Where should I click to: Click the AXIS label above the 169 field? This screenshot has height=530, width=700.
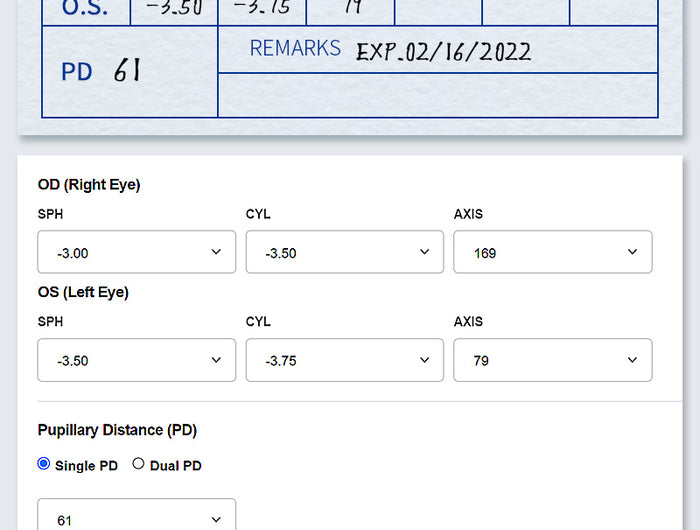coord(468,214)
